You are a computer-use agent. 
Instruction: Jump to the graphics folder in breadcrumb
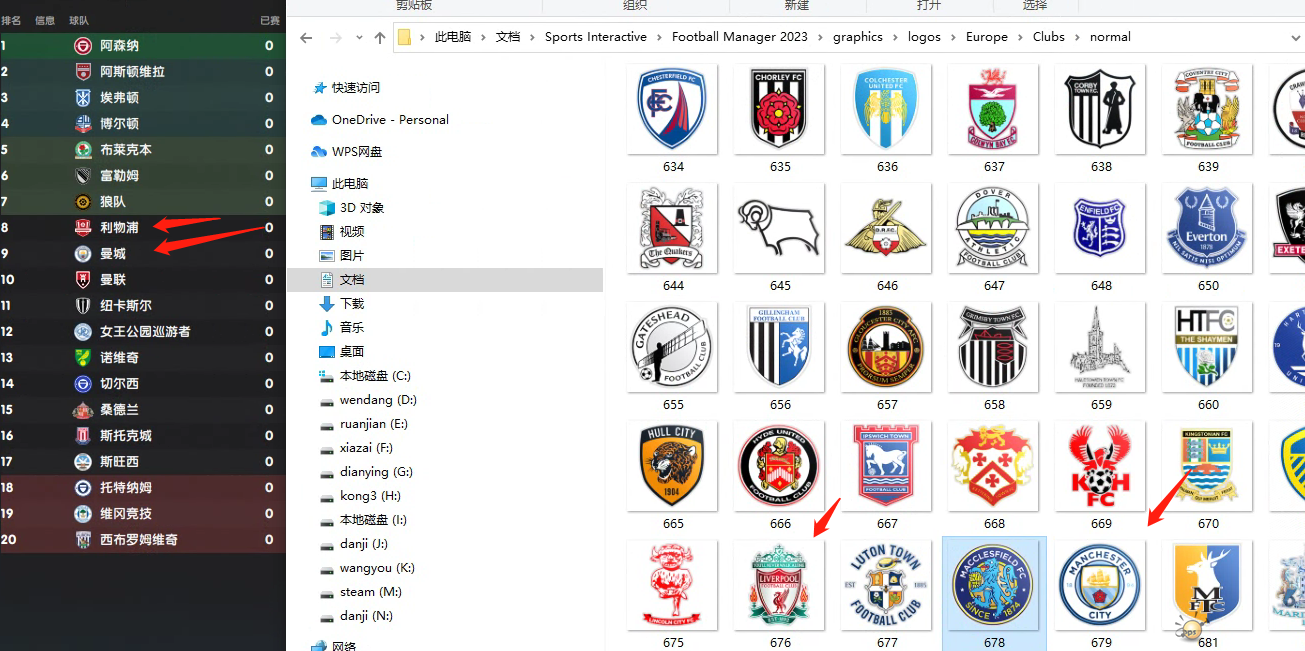858,37
